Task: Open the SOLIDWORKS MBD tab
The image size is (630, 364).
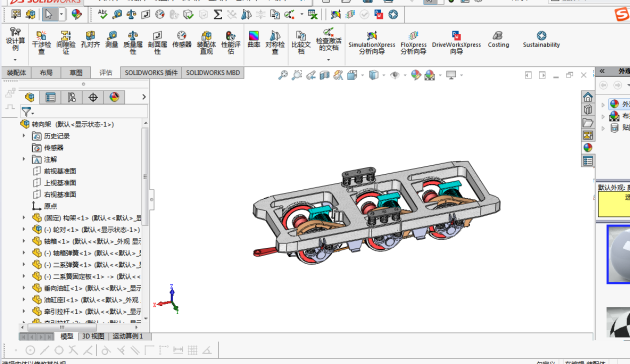Action: pyautogui.click(x=213, y=73)
